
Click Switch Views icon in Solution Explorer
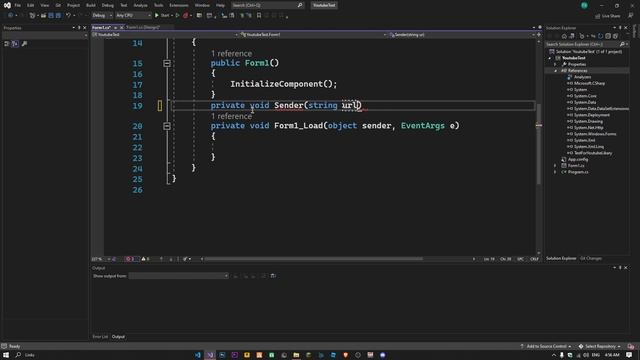click(572, 36)
